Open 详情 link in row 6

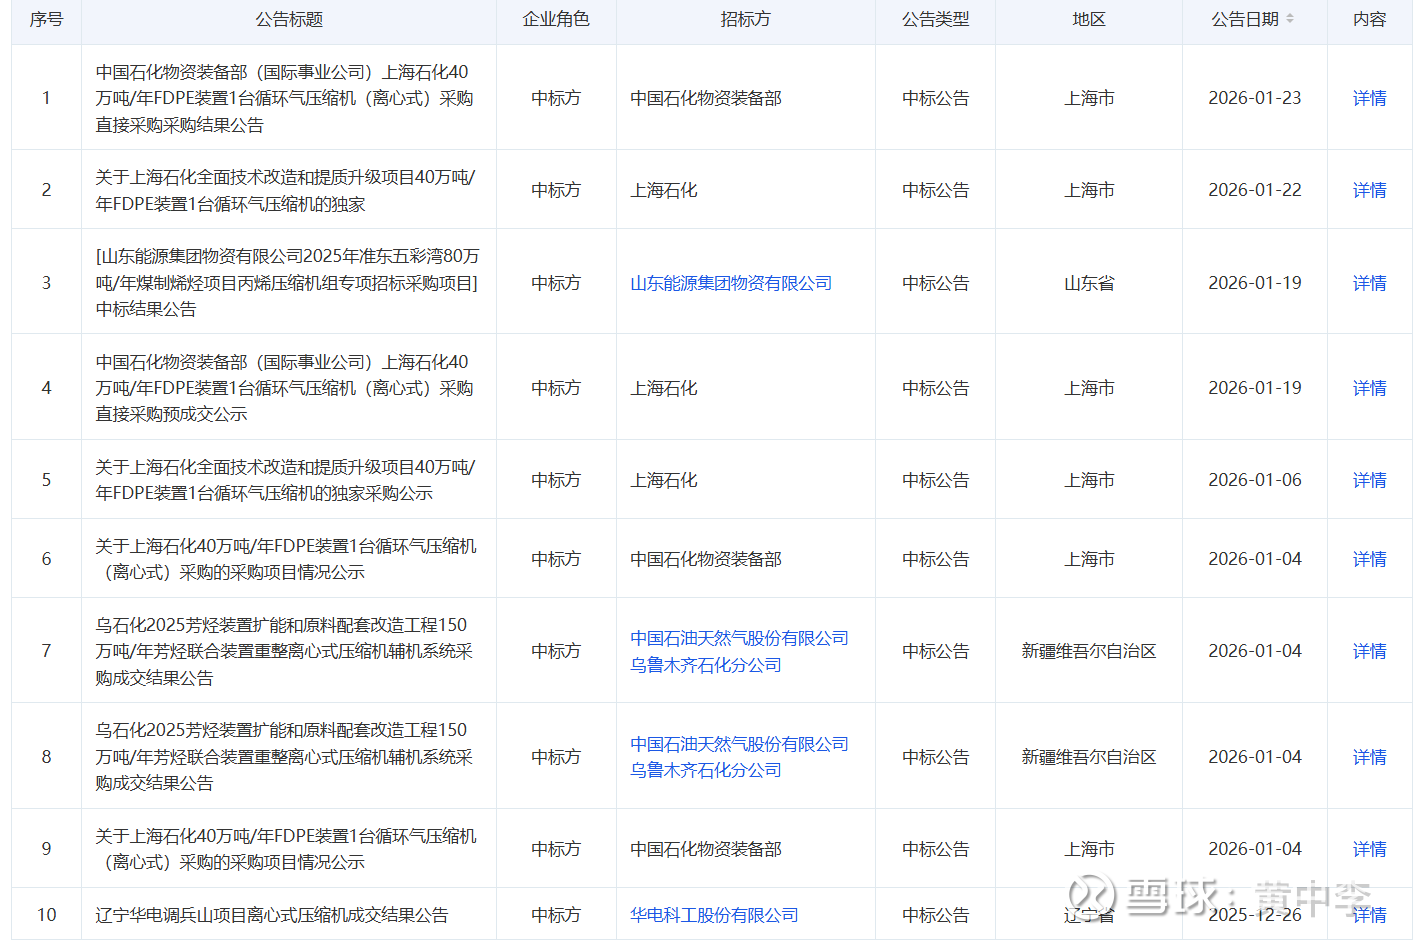pos(1369,559)
